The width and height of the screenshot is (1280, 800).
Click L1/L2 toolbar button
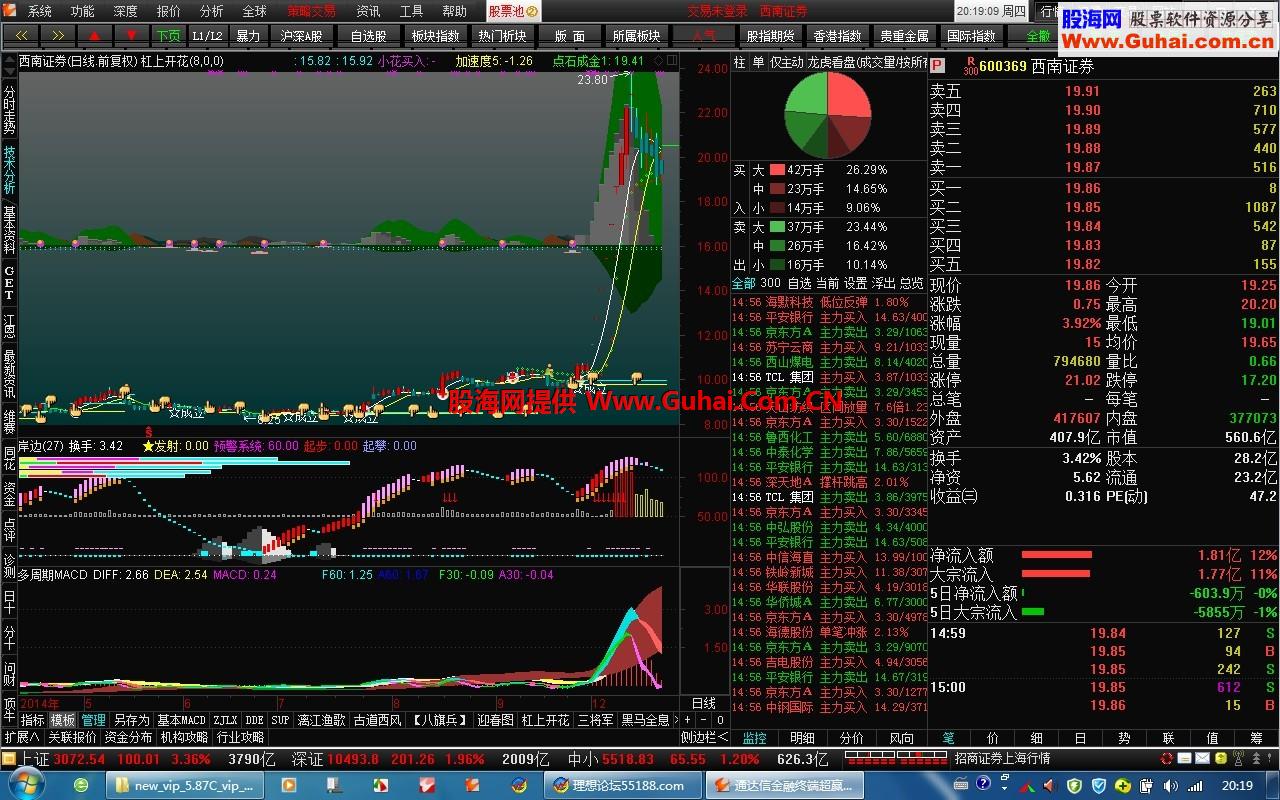tap(207, 35)
